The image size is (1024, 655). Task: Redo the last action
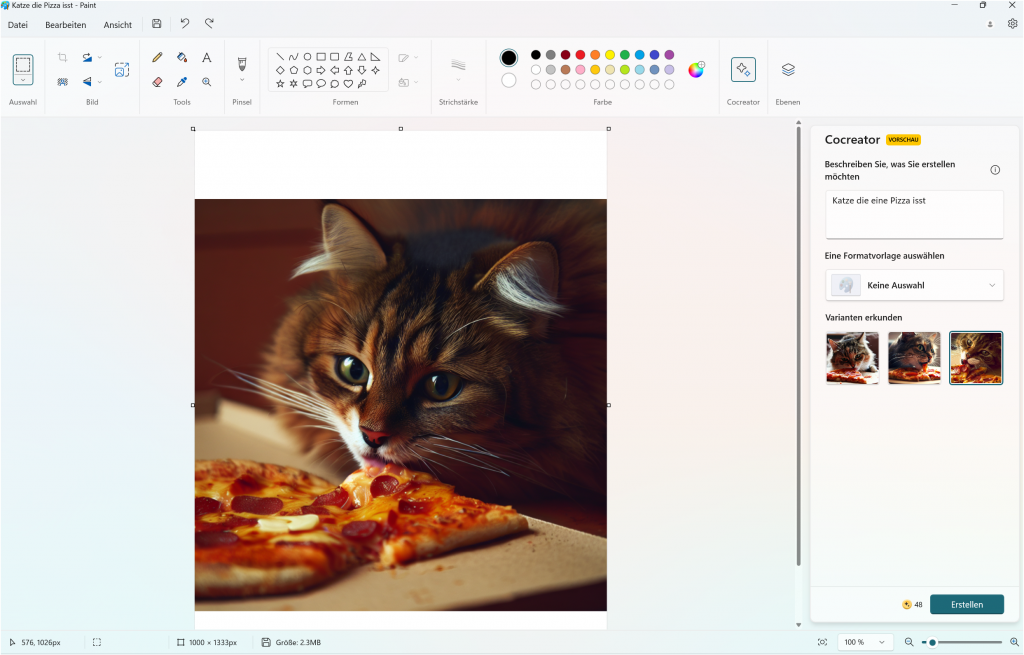209,24
